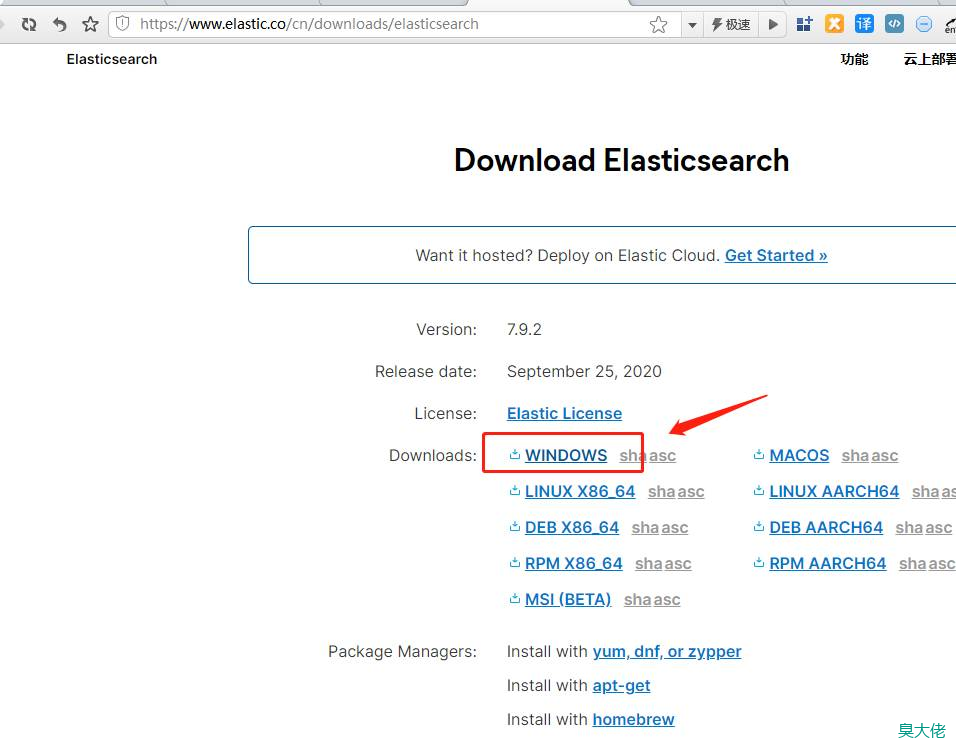
Task: Click the play arrow icon in the toolbar
Action: click(x=773, y=24)
